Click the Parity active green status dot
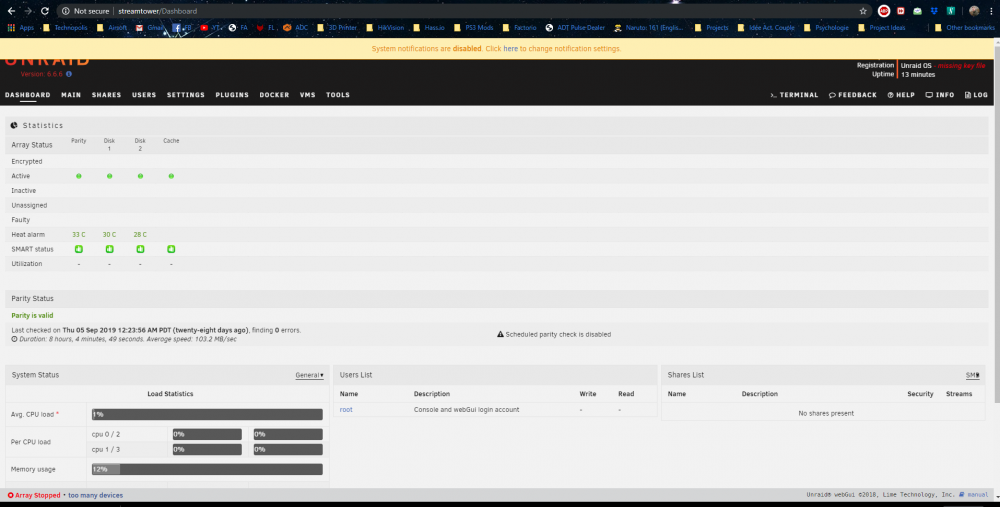 click(x=78, y=176)
